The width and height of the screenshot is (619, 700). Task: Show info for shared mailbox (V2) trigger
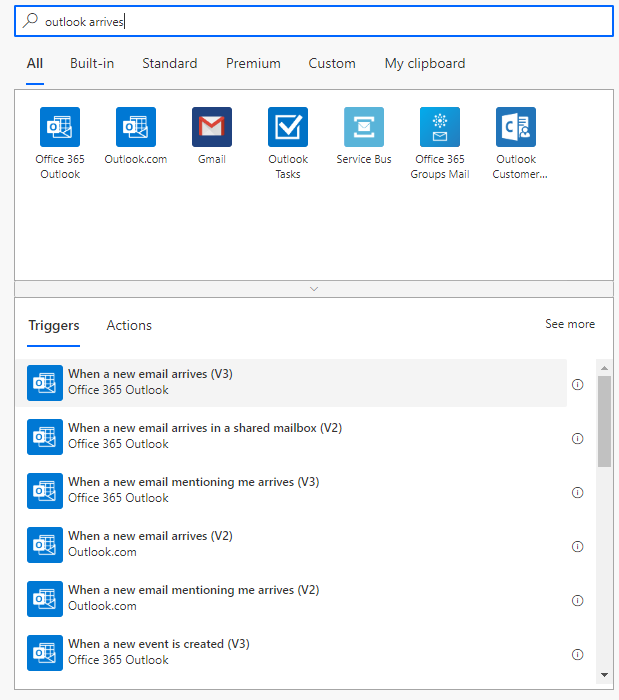click(x=577, y=438)
